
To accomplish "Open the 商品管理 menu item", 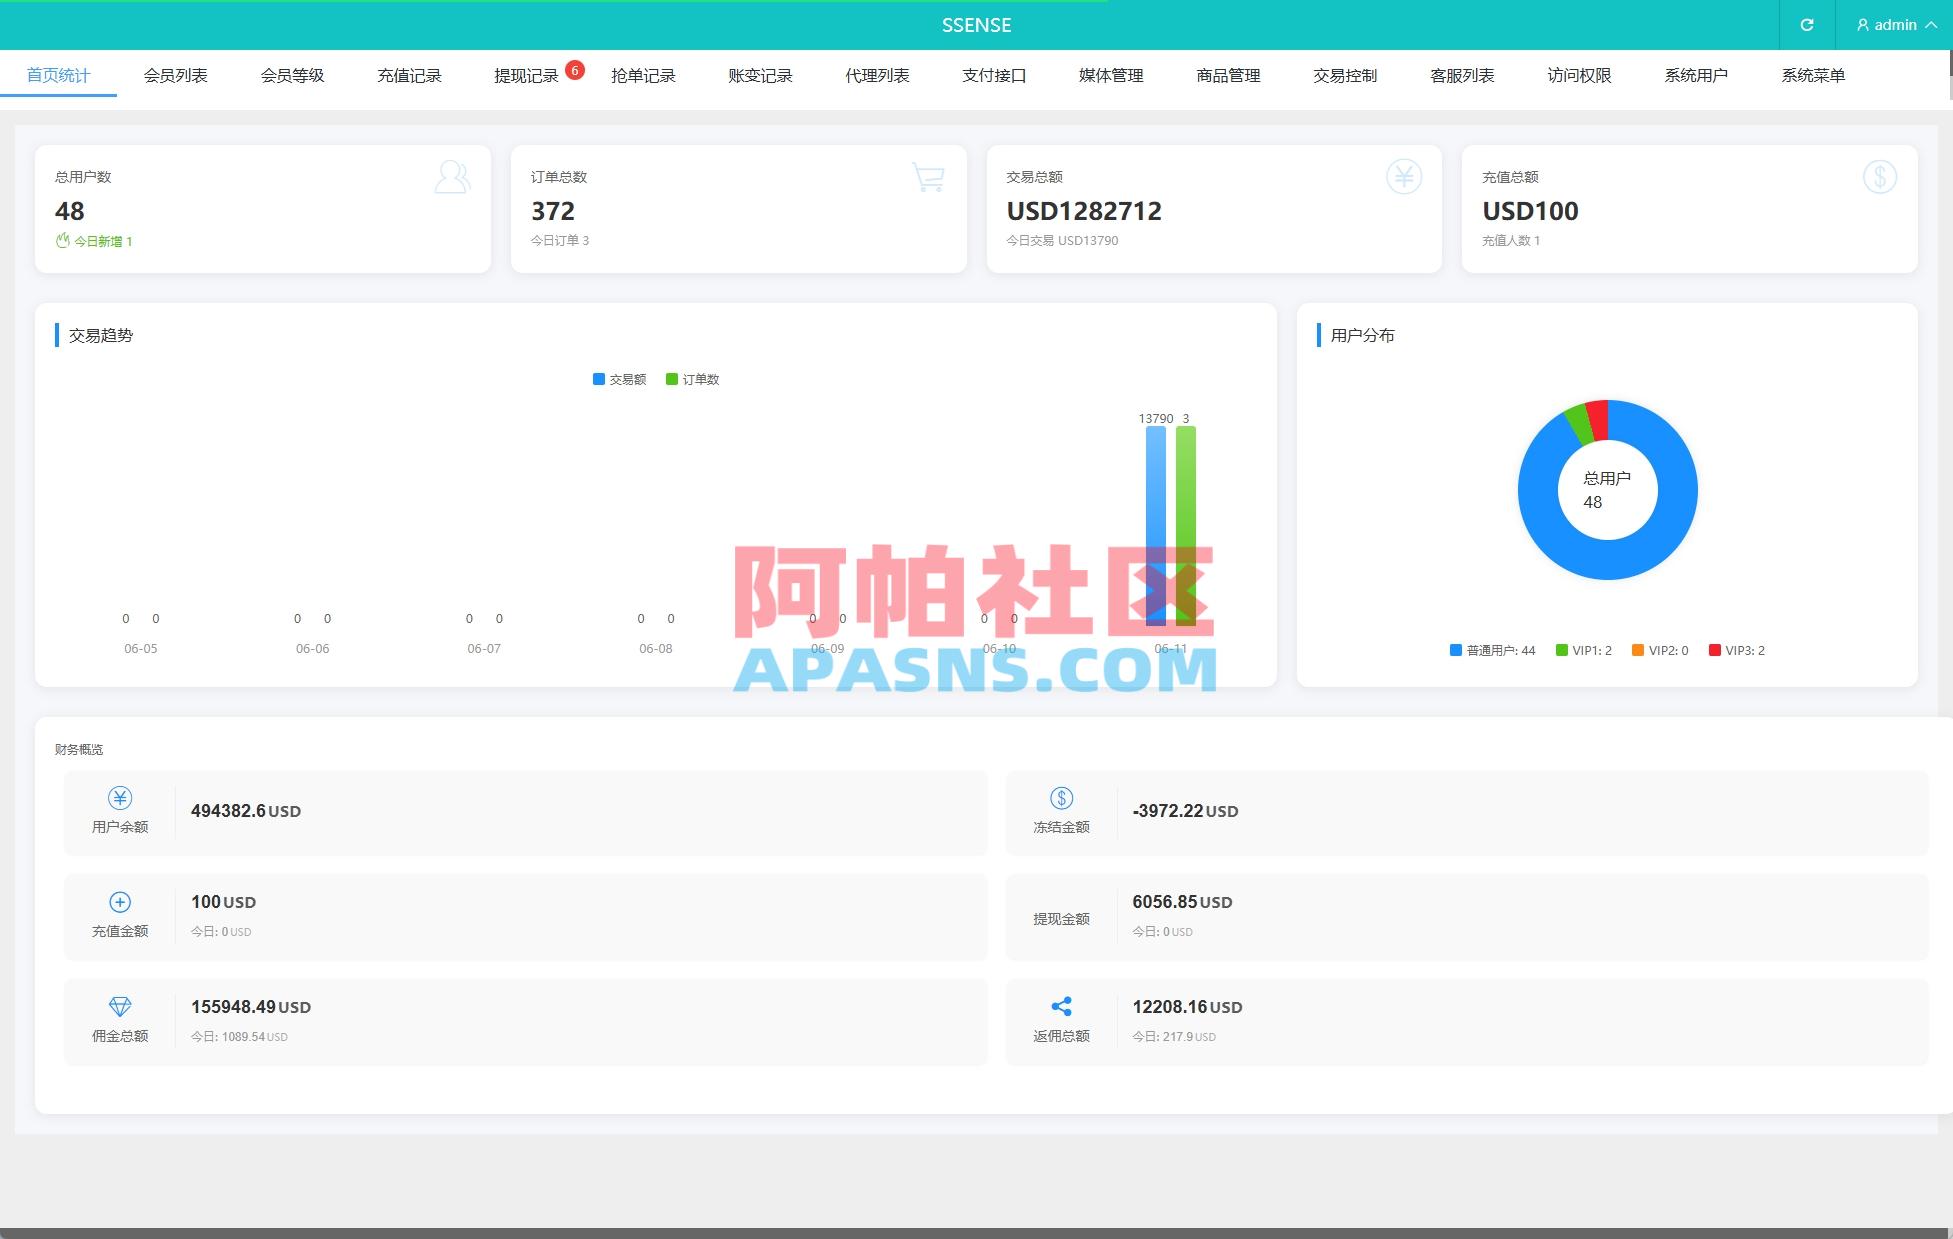I will (1227, 74).
